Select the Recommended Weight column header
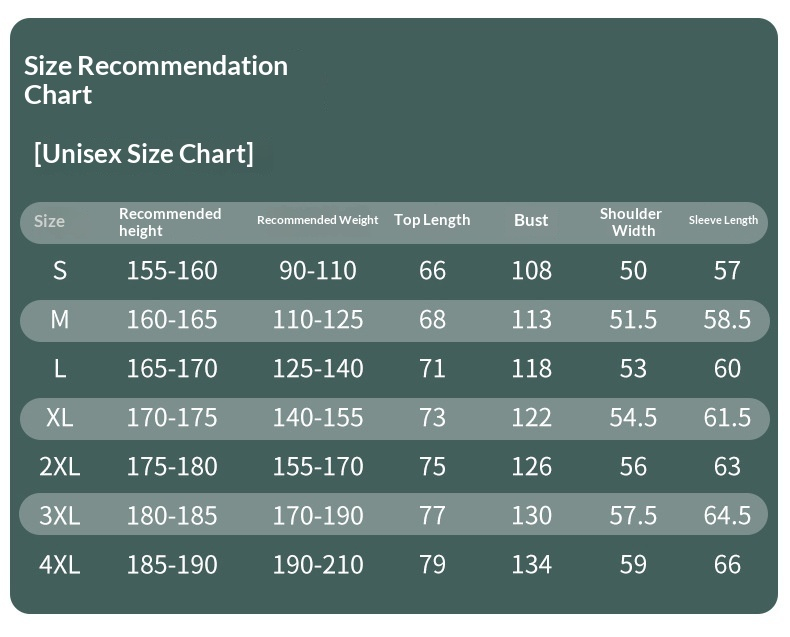790x637 pixels. click(317, 220)
